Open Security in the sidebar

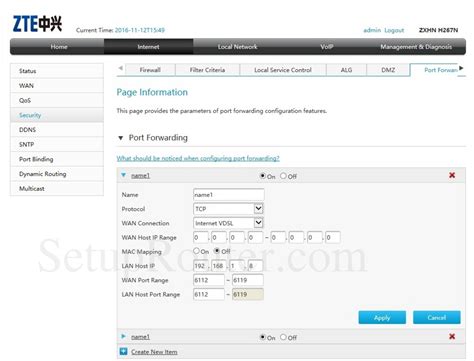57,115
